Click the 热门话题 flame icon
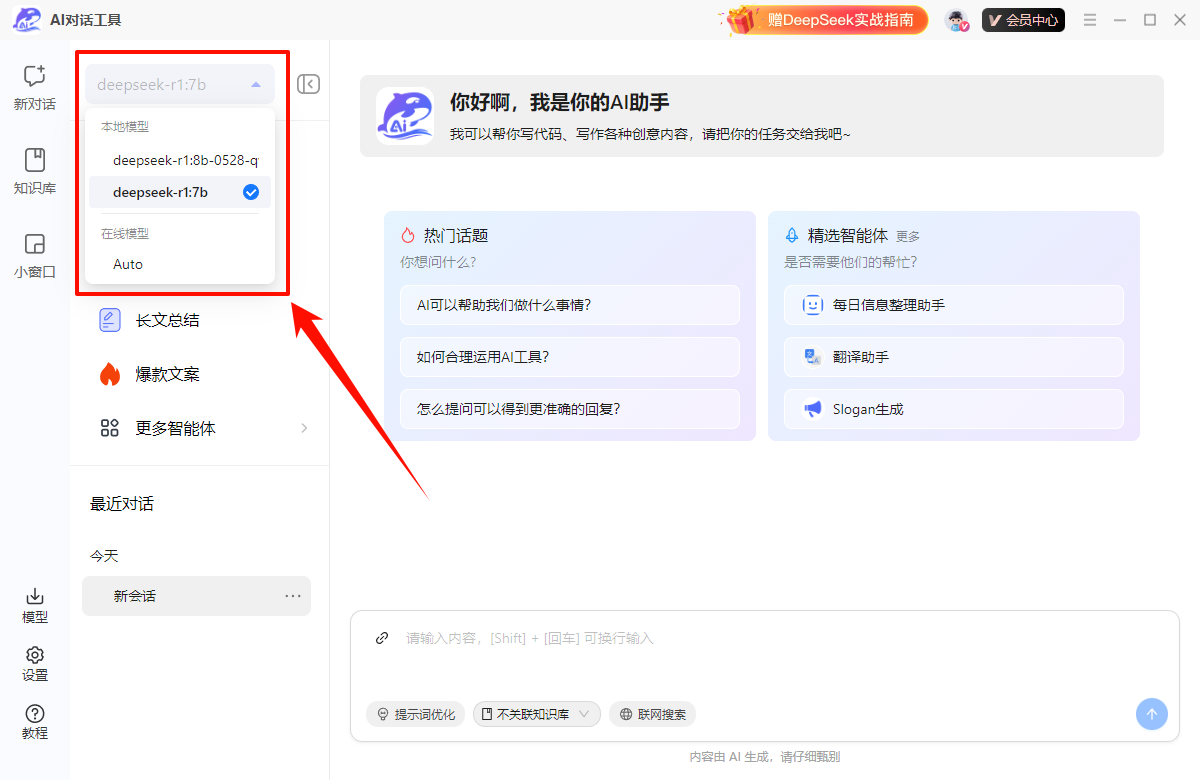This screenshot has width=1200, height=780. 408,236
